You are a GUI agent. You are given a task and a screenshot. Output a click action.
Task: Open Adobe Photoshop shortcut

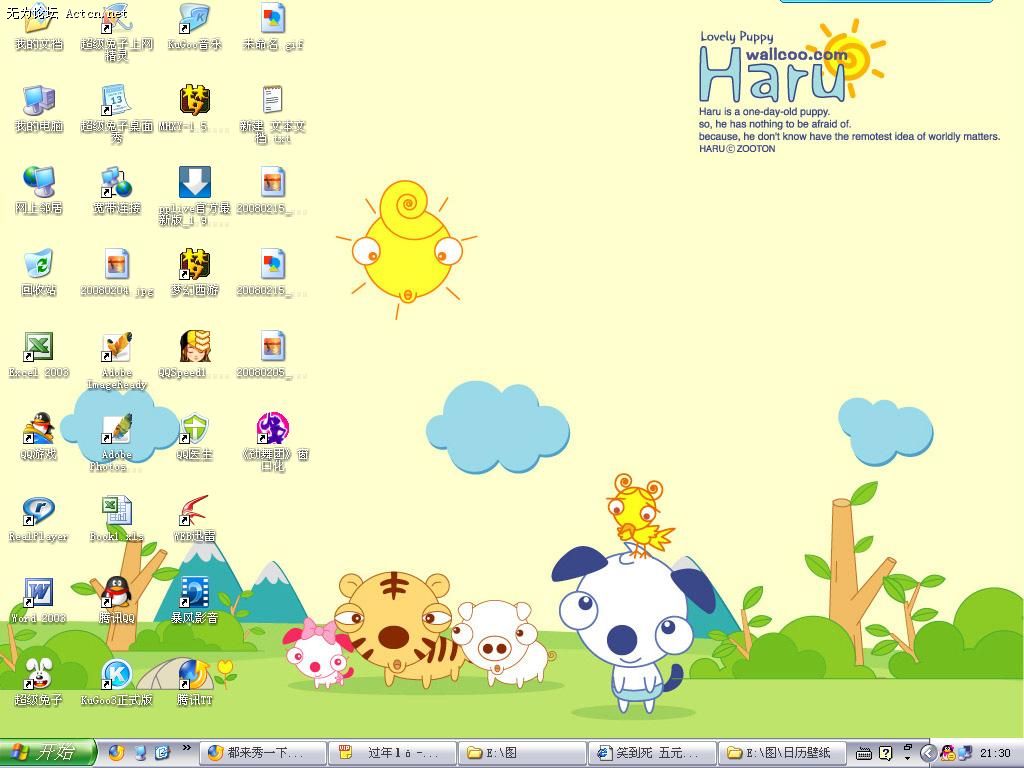pyautogui.click(x=116, y=442)
